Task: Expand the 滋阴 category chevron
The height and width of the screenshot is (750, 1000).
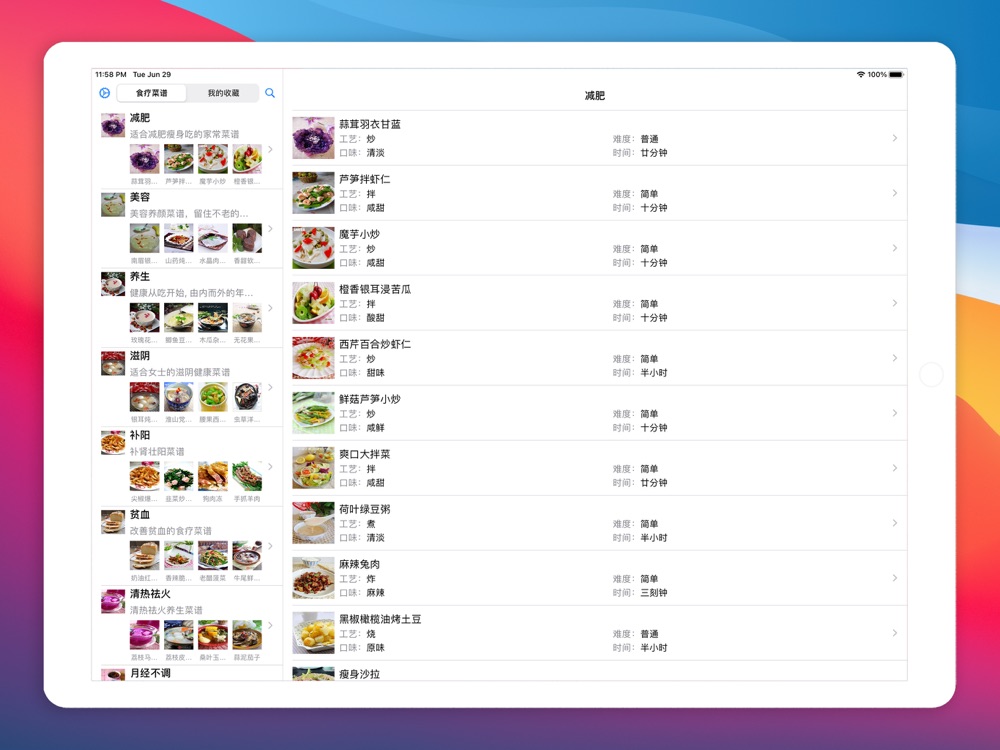Action: pos(270,387)
